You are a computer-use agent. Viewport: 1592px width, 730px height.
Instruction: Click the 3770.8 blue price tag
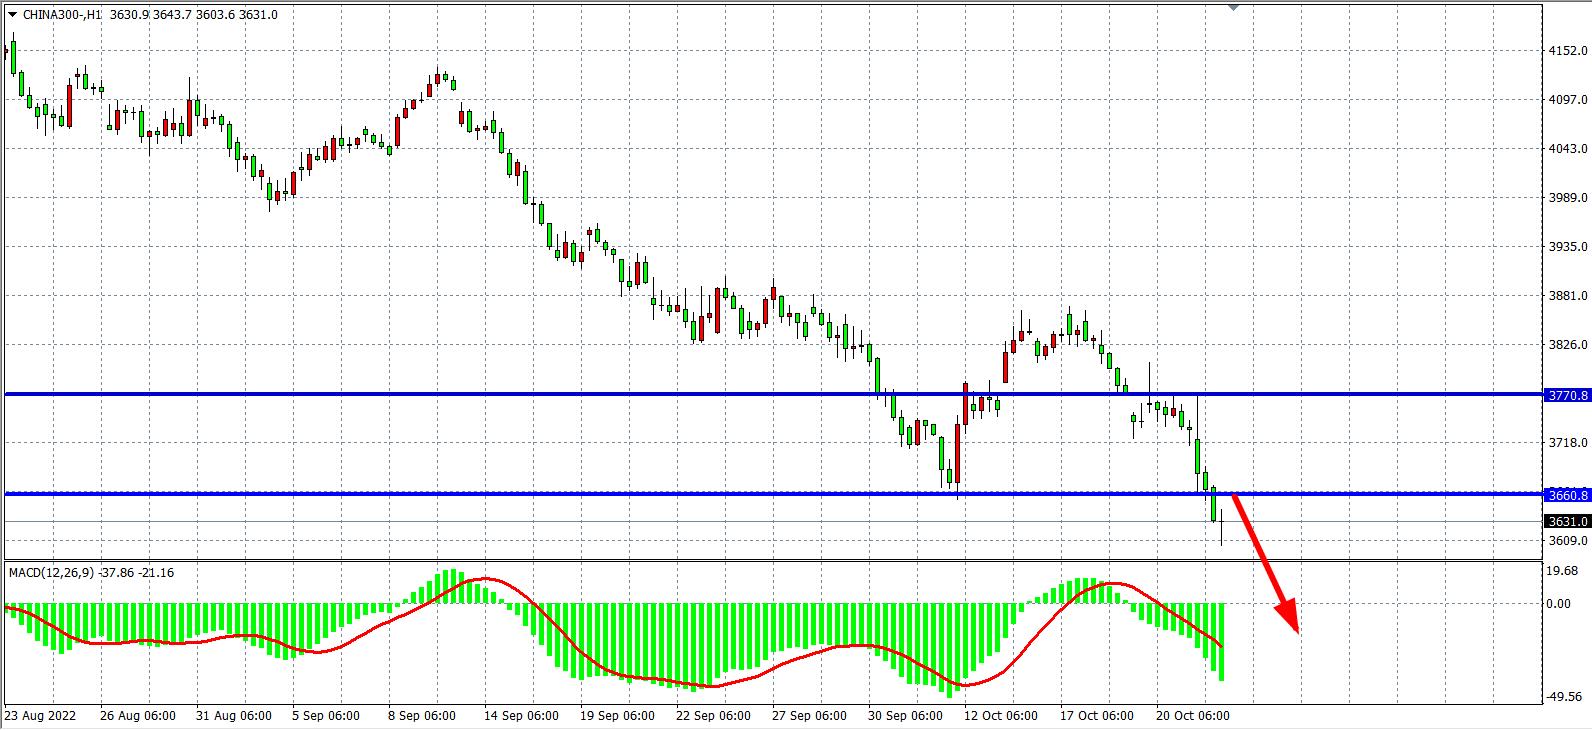tap(1566, 395)
